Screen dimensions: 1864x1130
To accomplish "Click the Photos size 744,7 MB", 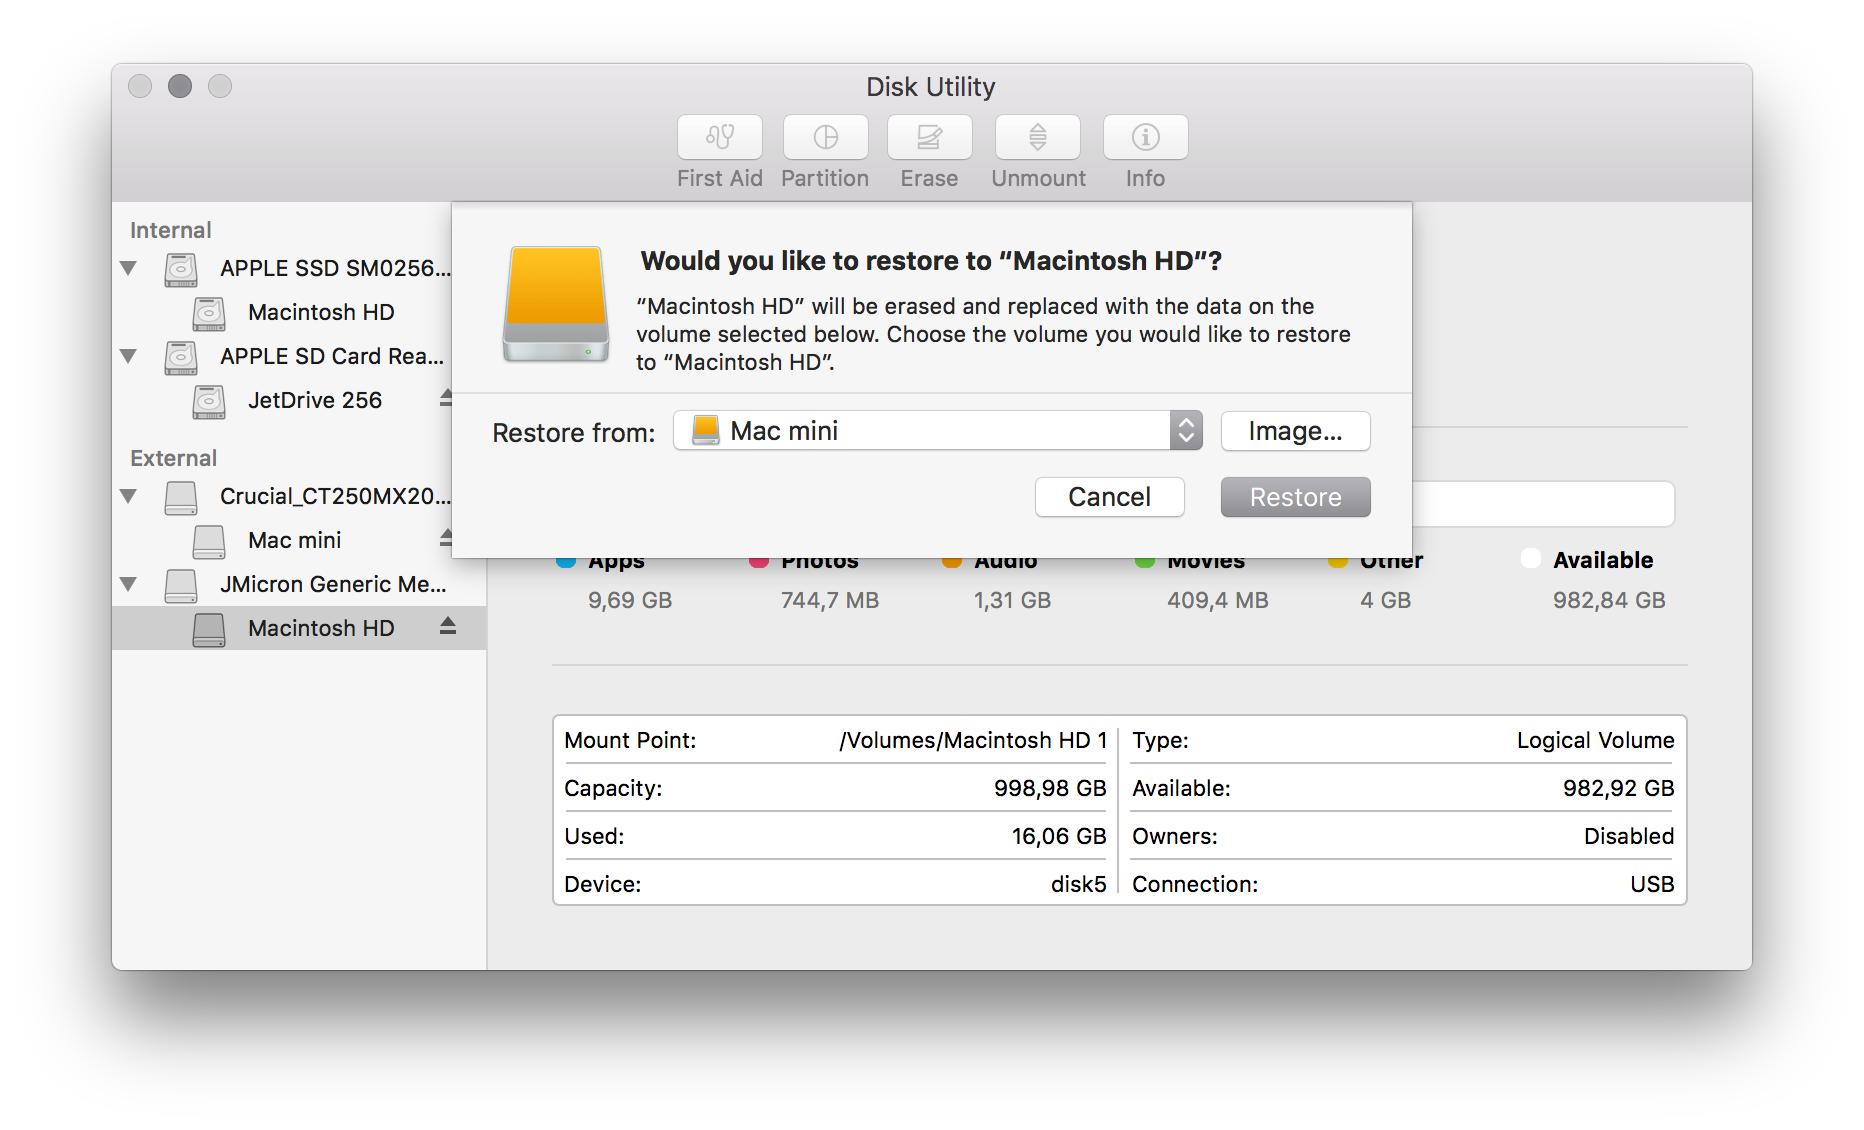I will tap(830, 601).
